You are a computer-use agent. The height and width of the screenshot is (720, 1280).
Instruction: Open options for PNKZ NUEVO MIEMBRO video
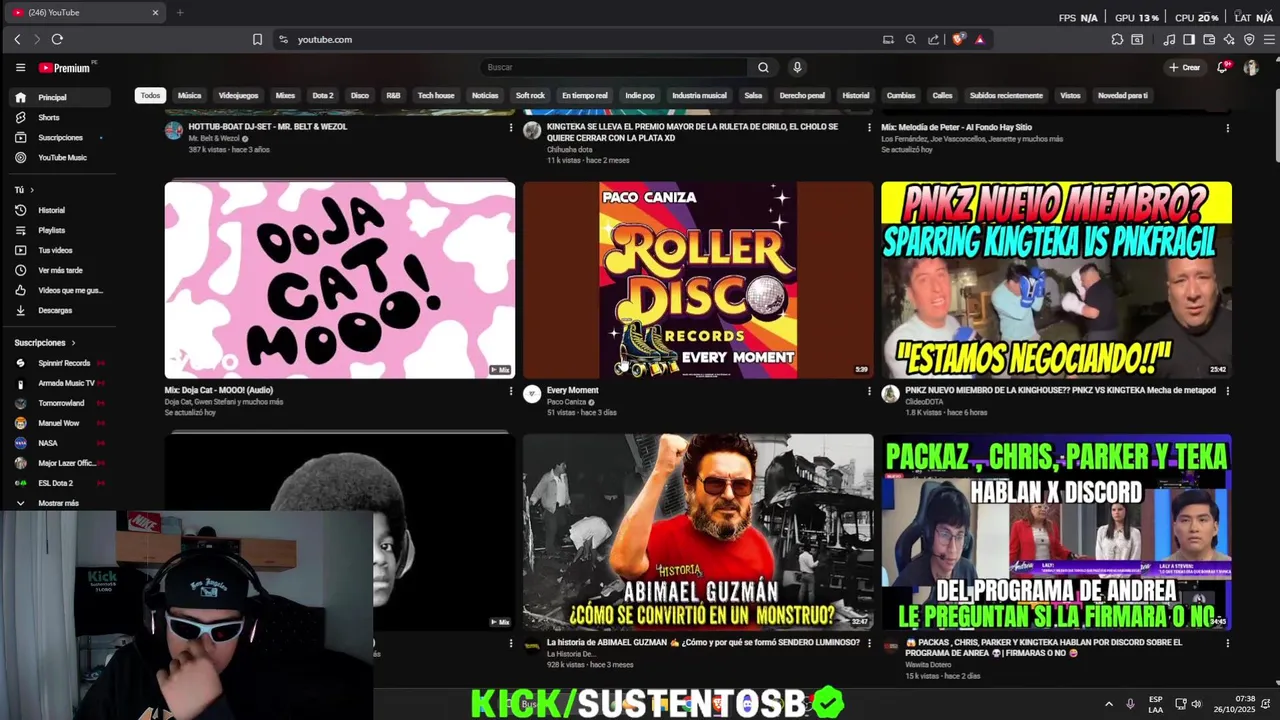[1227, 391]
